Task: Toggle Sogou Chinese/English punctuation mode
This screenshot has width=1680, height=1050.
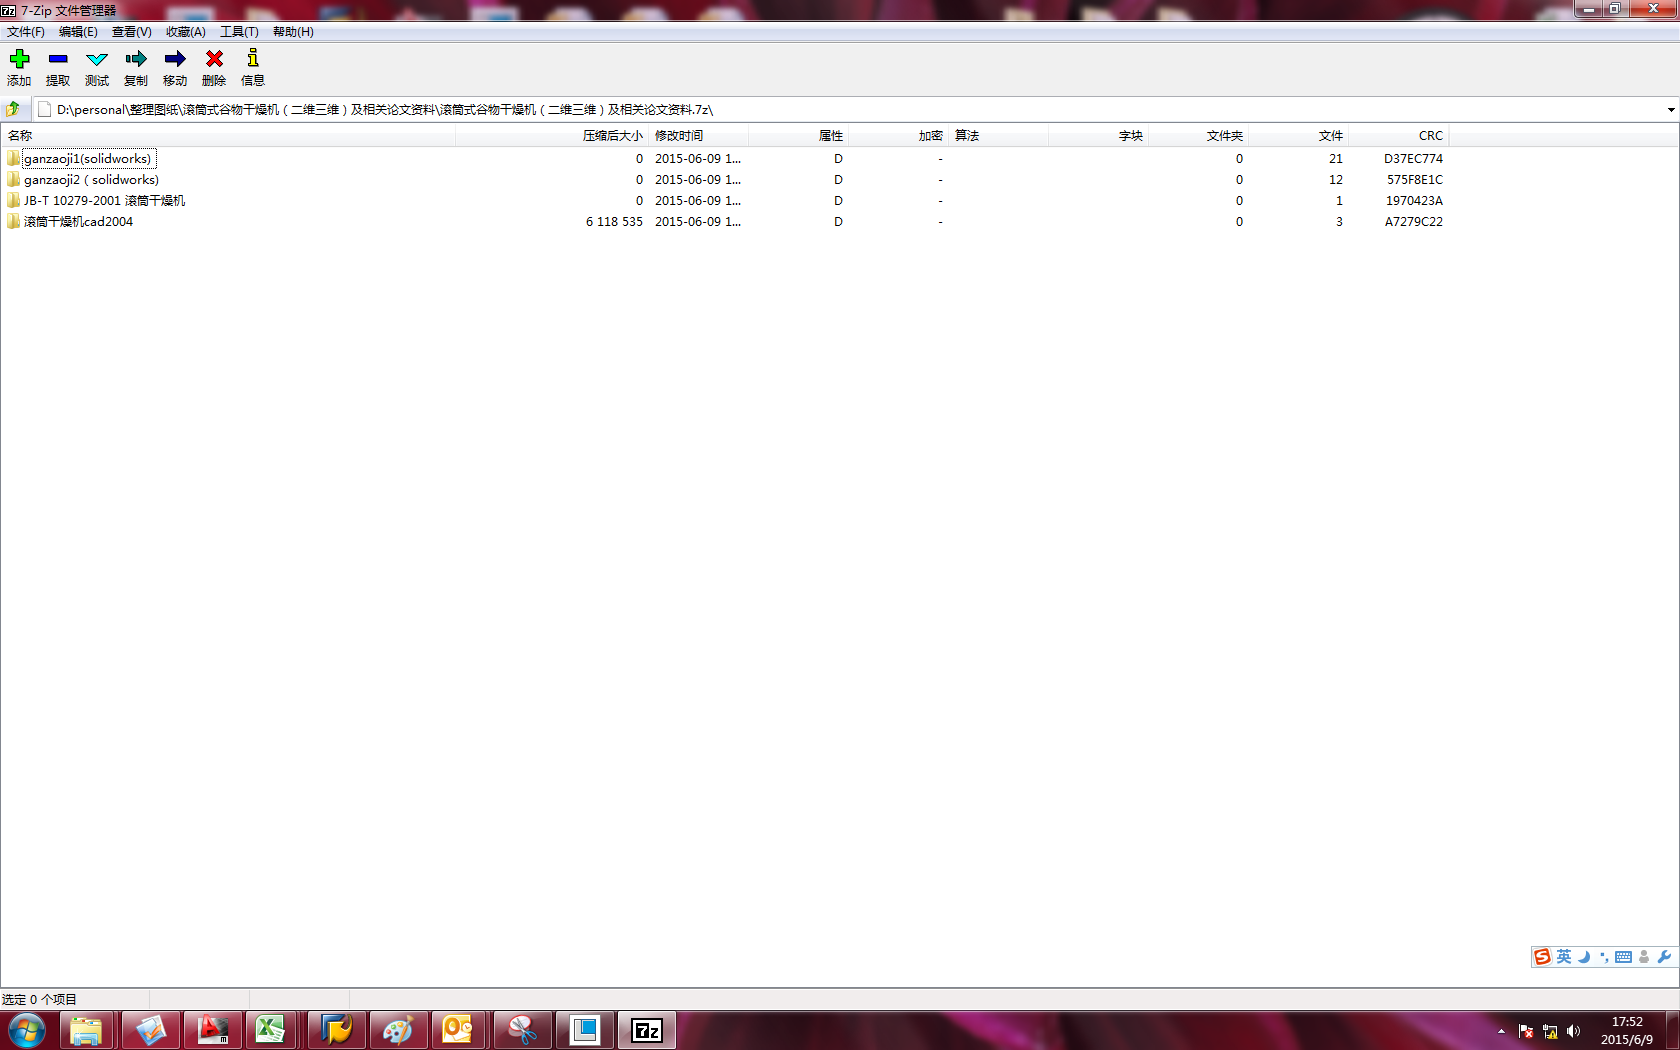Action: tap(1604, 957)
